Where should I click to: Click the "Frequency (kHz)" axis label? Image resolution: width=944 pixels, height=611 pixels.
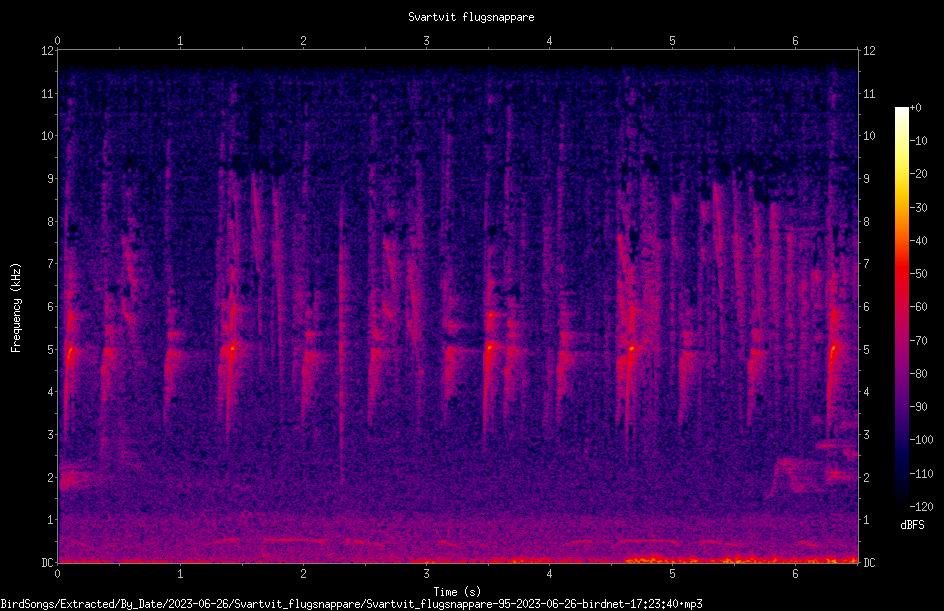pyautogui.click(x=16, y=308)
